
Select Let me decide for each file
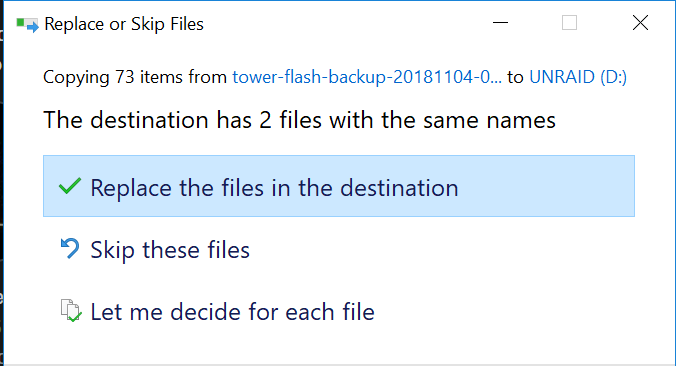coord(232,312)
